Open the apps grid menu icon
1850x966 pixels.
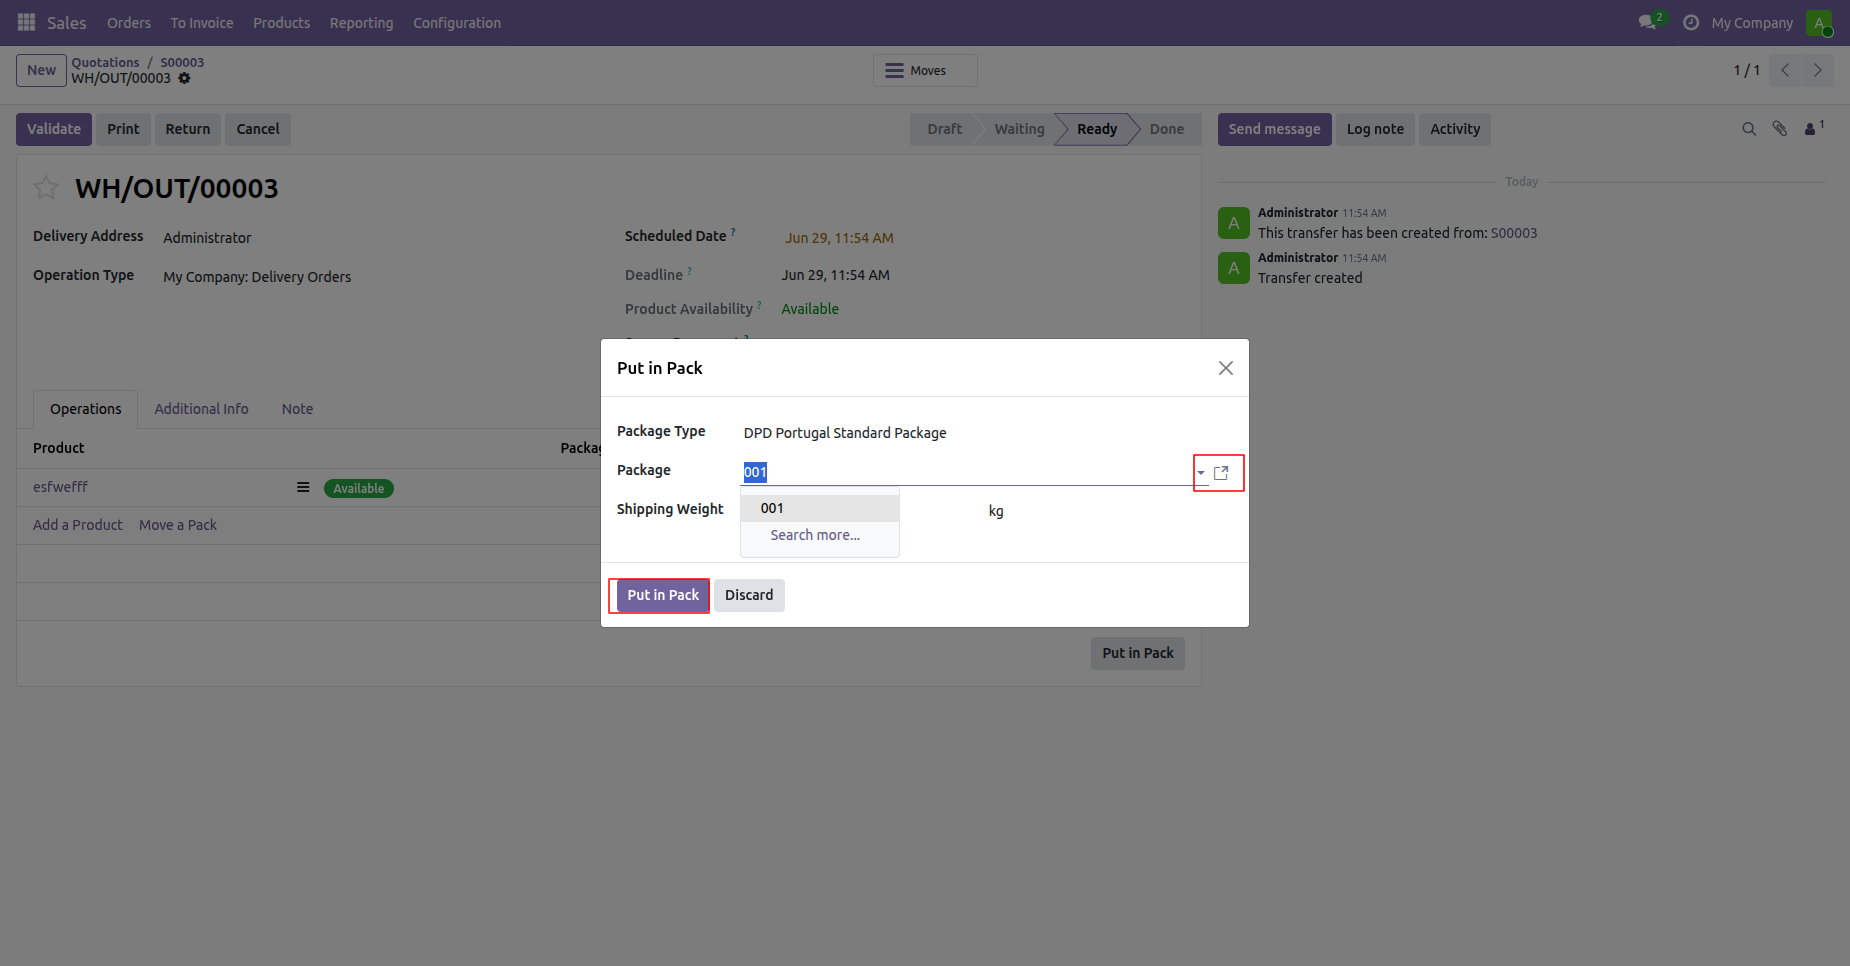click(x=27, y=22)
